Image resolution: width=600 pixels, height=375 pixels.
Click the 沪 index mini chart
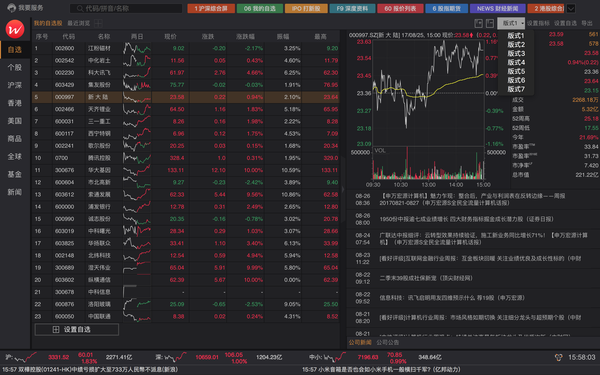point(26,357)
